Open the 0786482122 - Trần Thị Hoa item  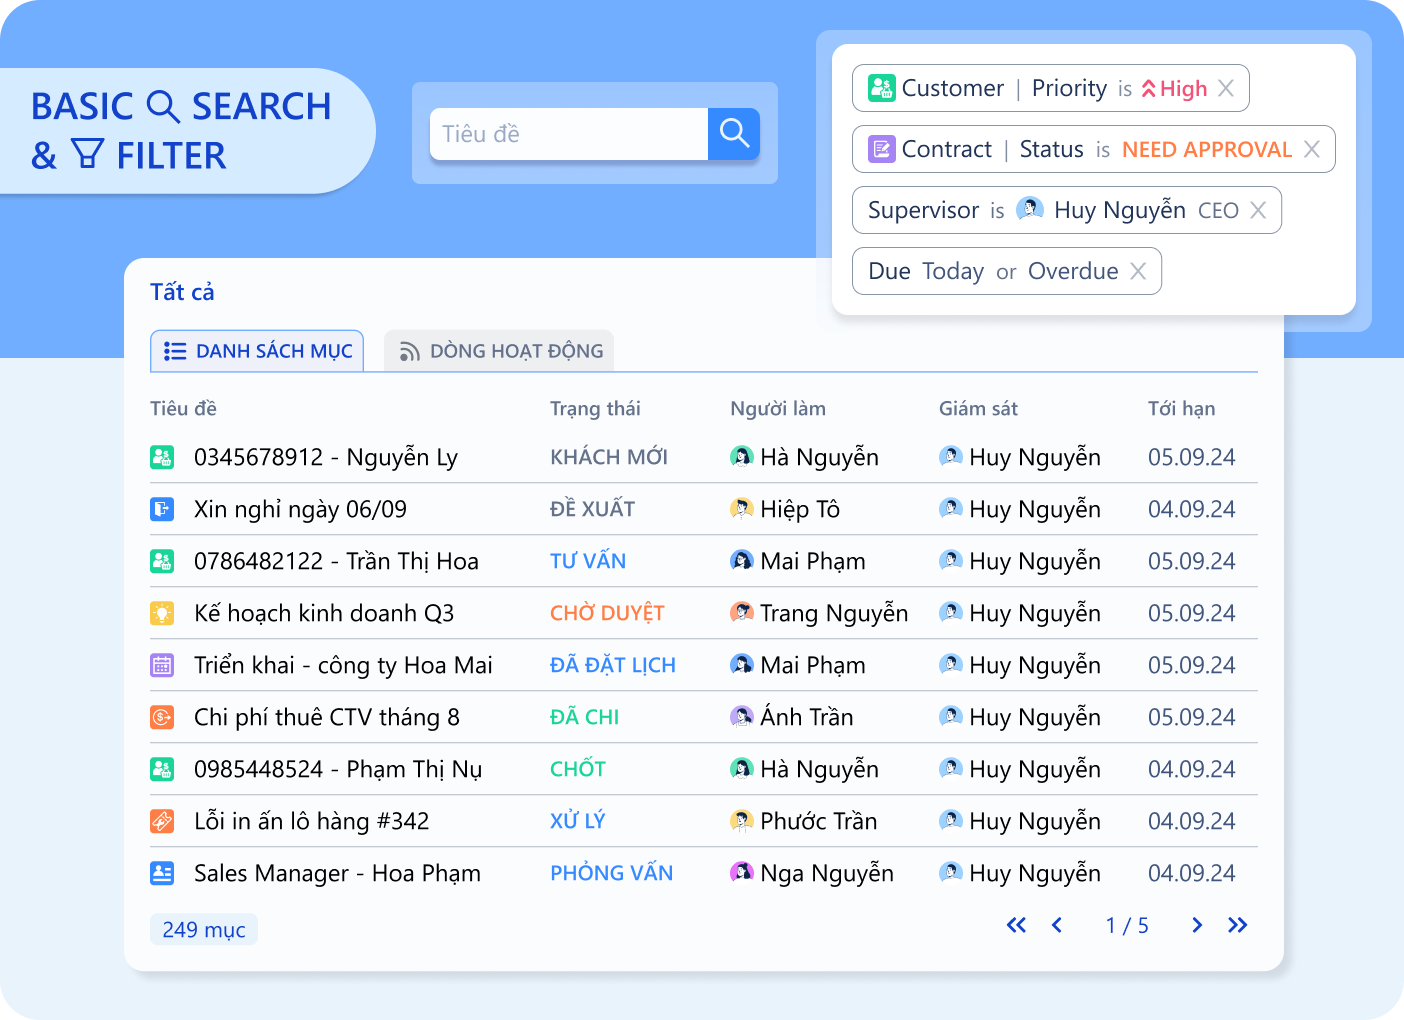[x=336, y=562]
